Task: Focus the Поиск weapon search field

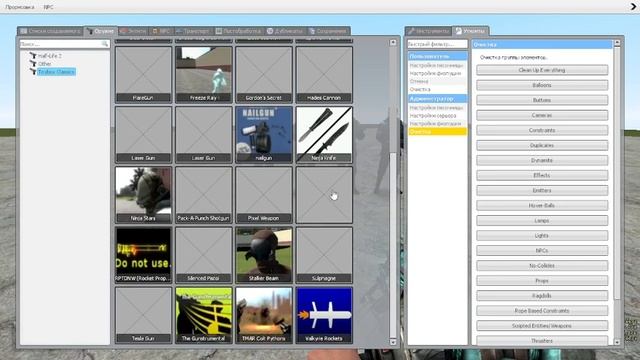Action: click(x=64, y=44)
